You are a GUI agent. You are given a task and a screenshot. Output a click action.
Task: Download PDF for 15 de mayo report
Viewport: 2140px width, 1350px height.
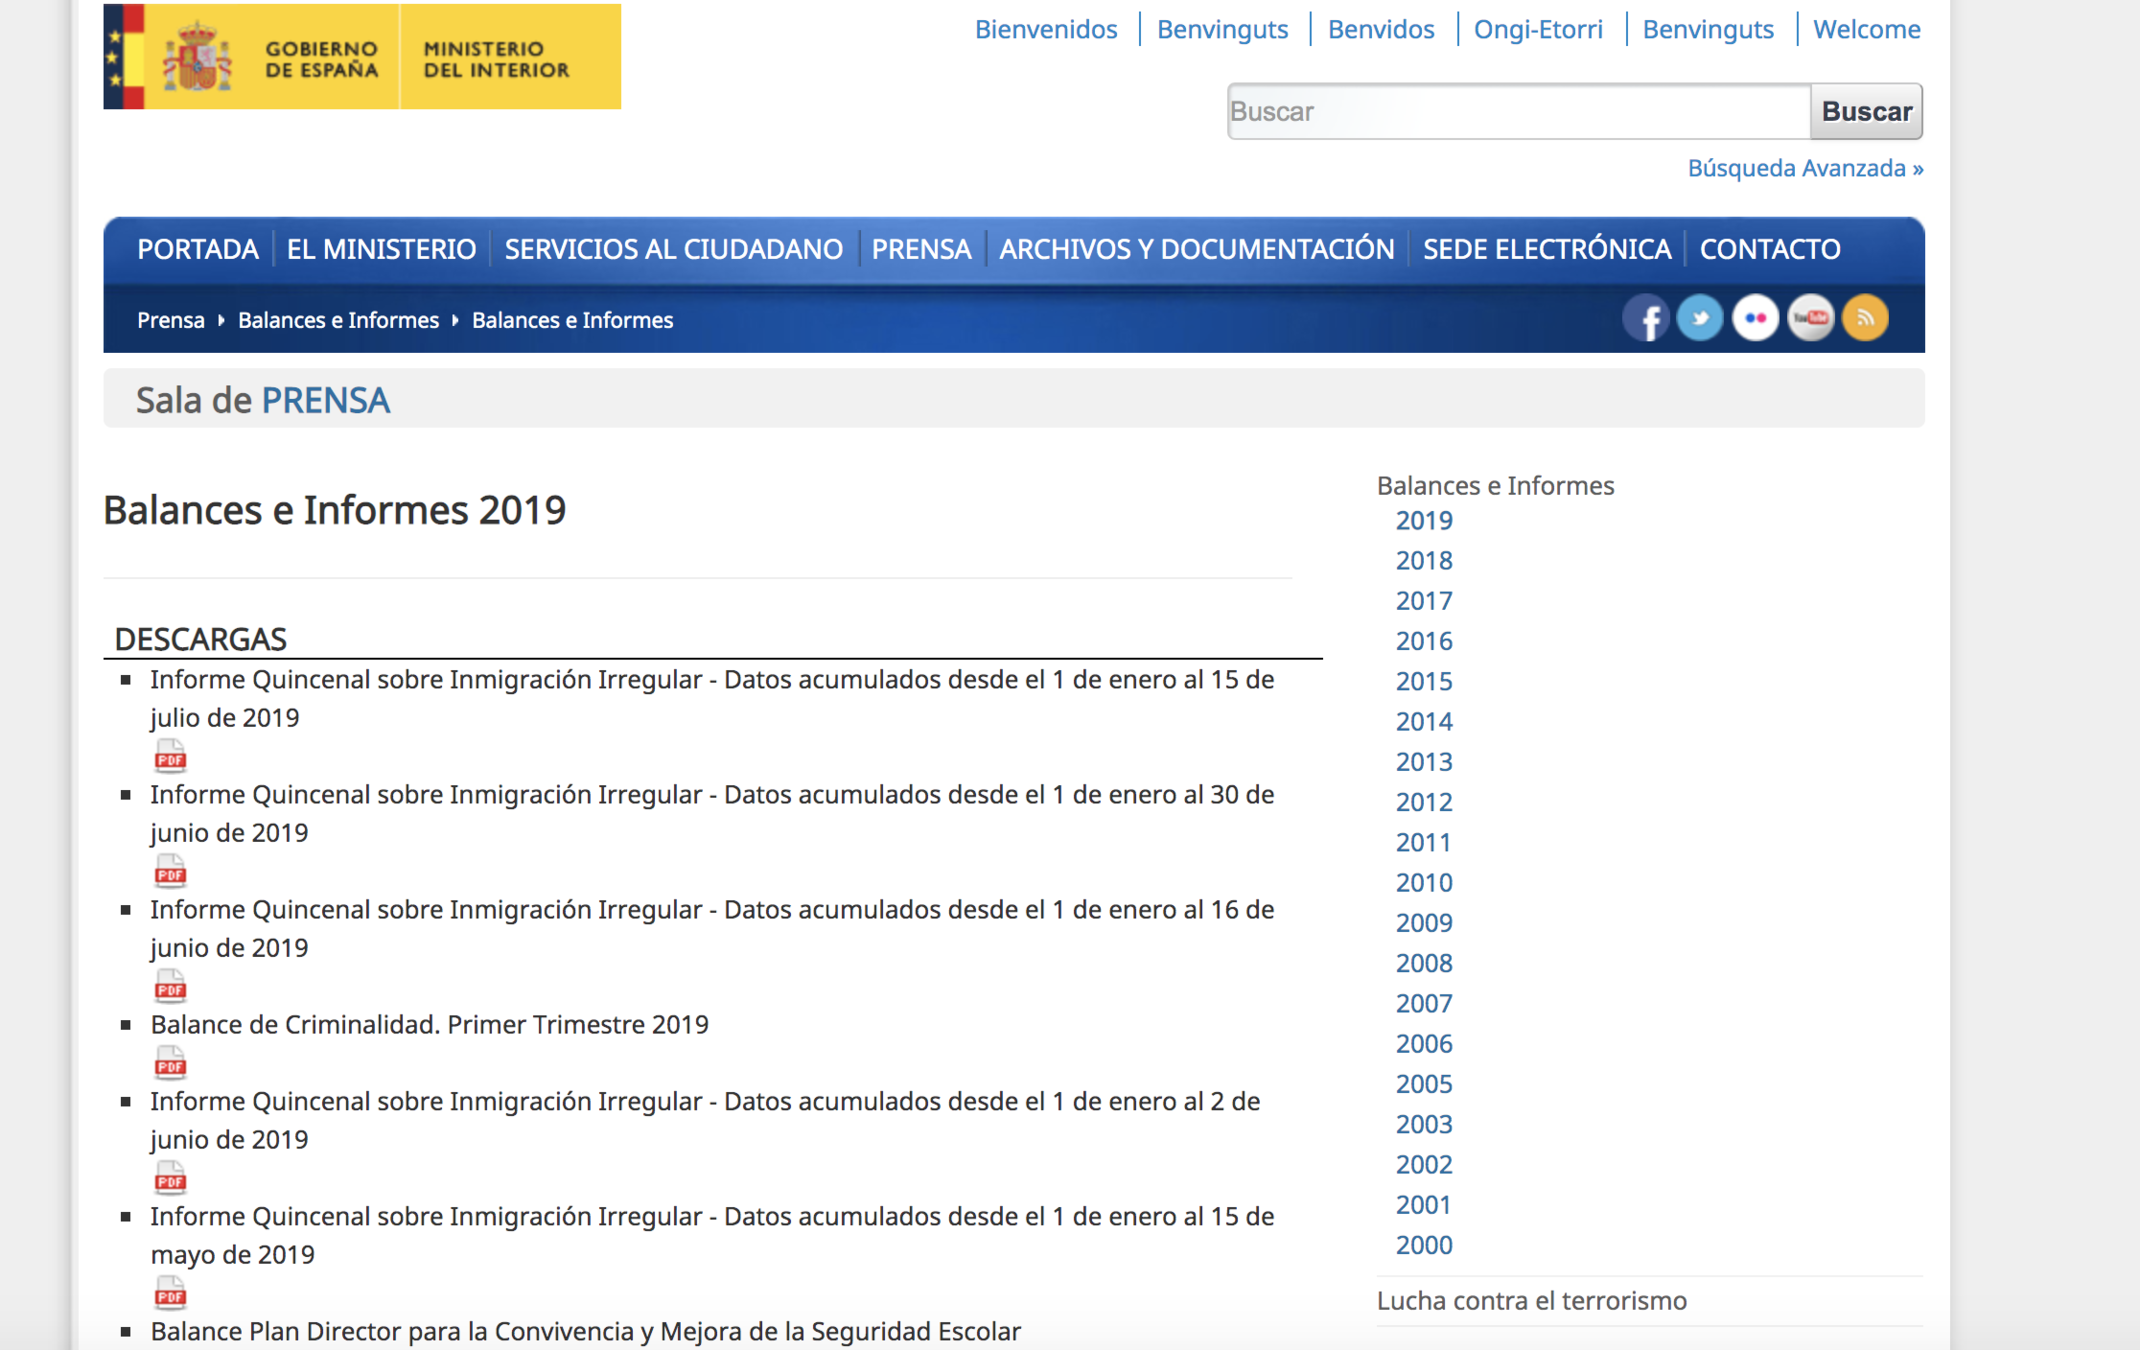coord(170,1294)
